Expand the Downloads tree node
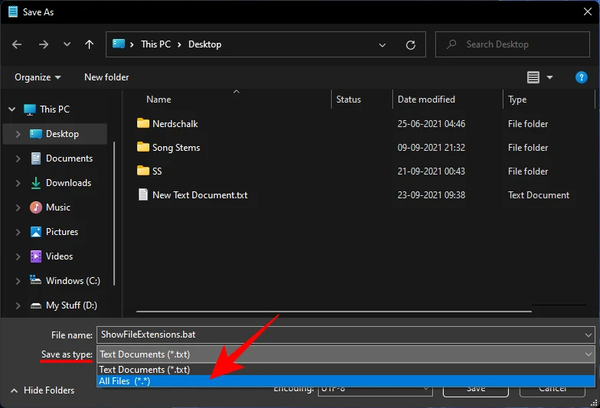The image size is (600, 408). [x=18, y=183]
